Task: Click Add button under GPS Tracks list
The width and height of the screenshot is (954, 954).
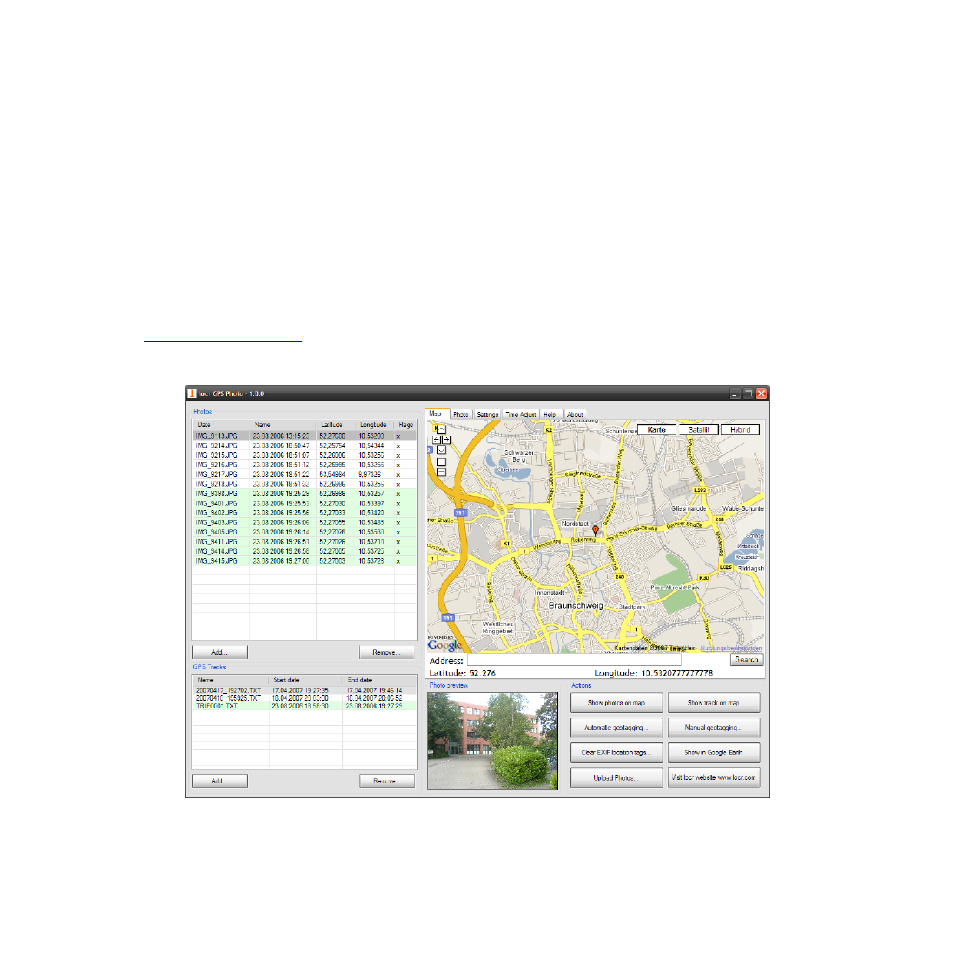Action: (220, 781)
